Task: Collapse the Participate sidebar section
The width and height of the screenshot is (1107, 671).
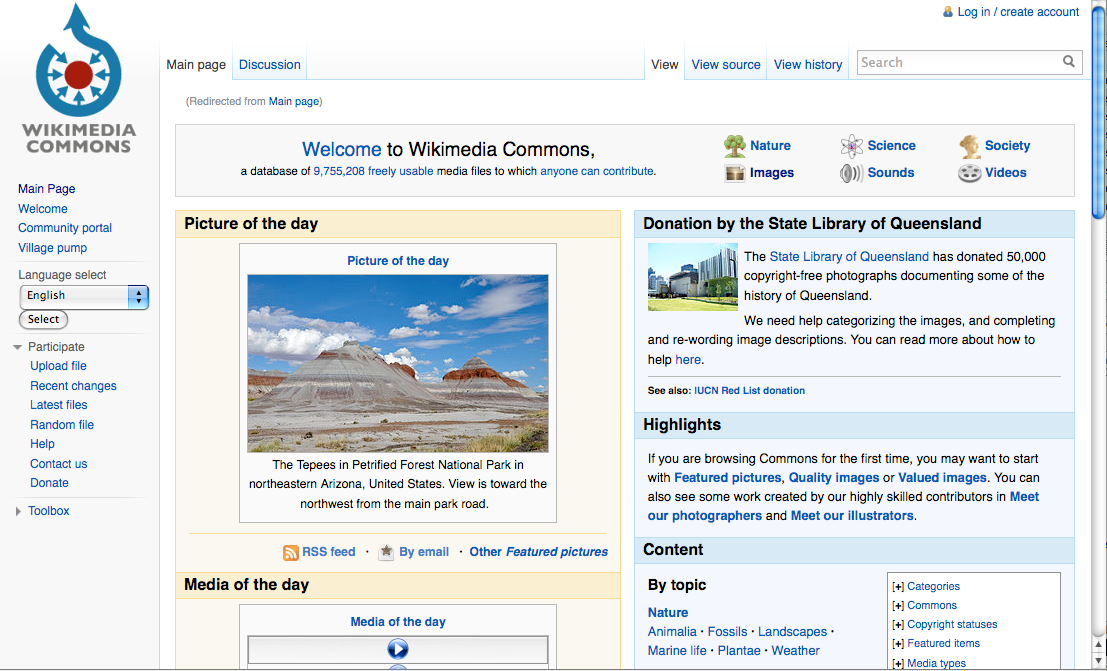Action: tap(18, 348)
